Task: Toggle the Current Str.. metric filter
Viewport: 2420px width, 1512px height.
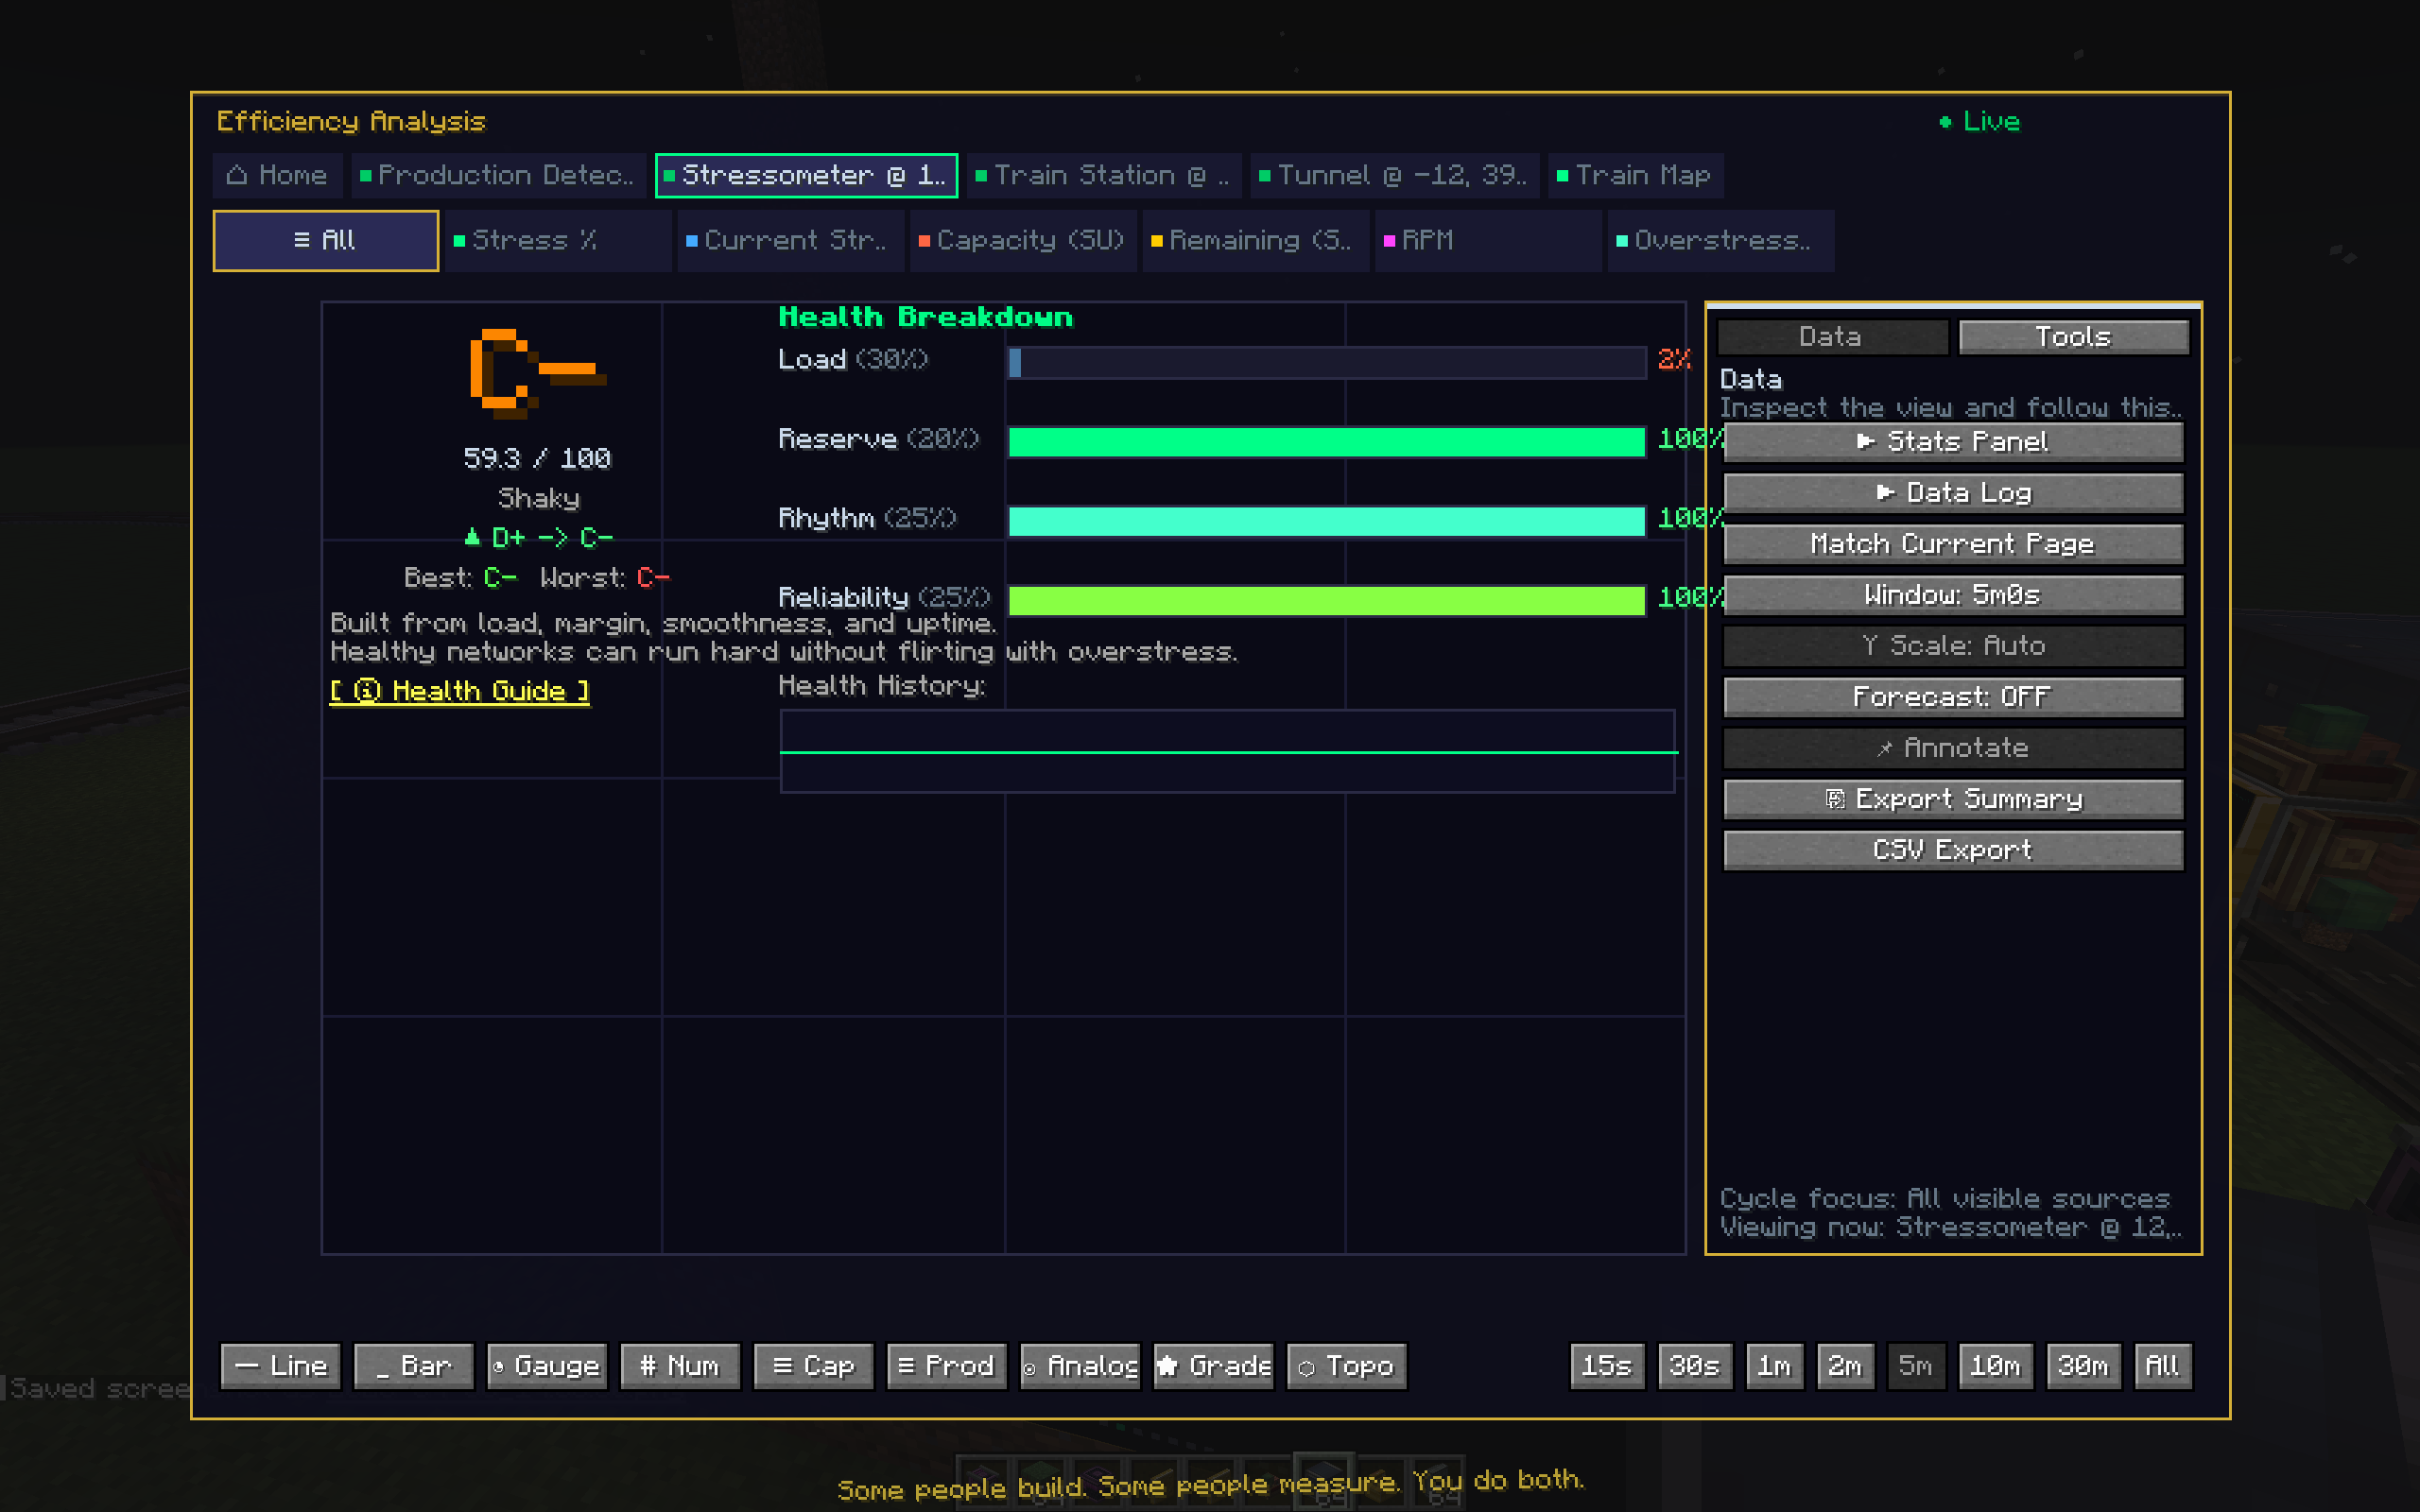Action: (x=790, y=240)
